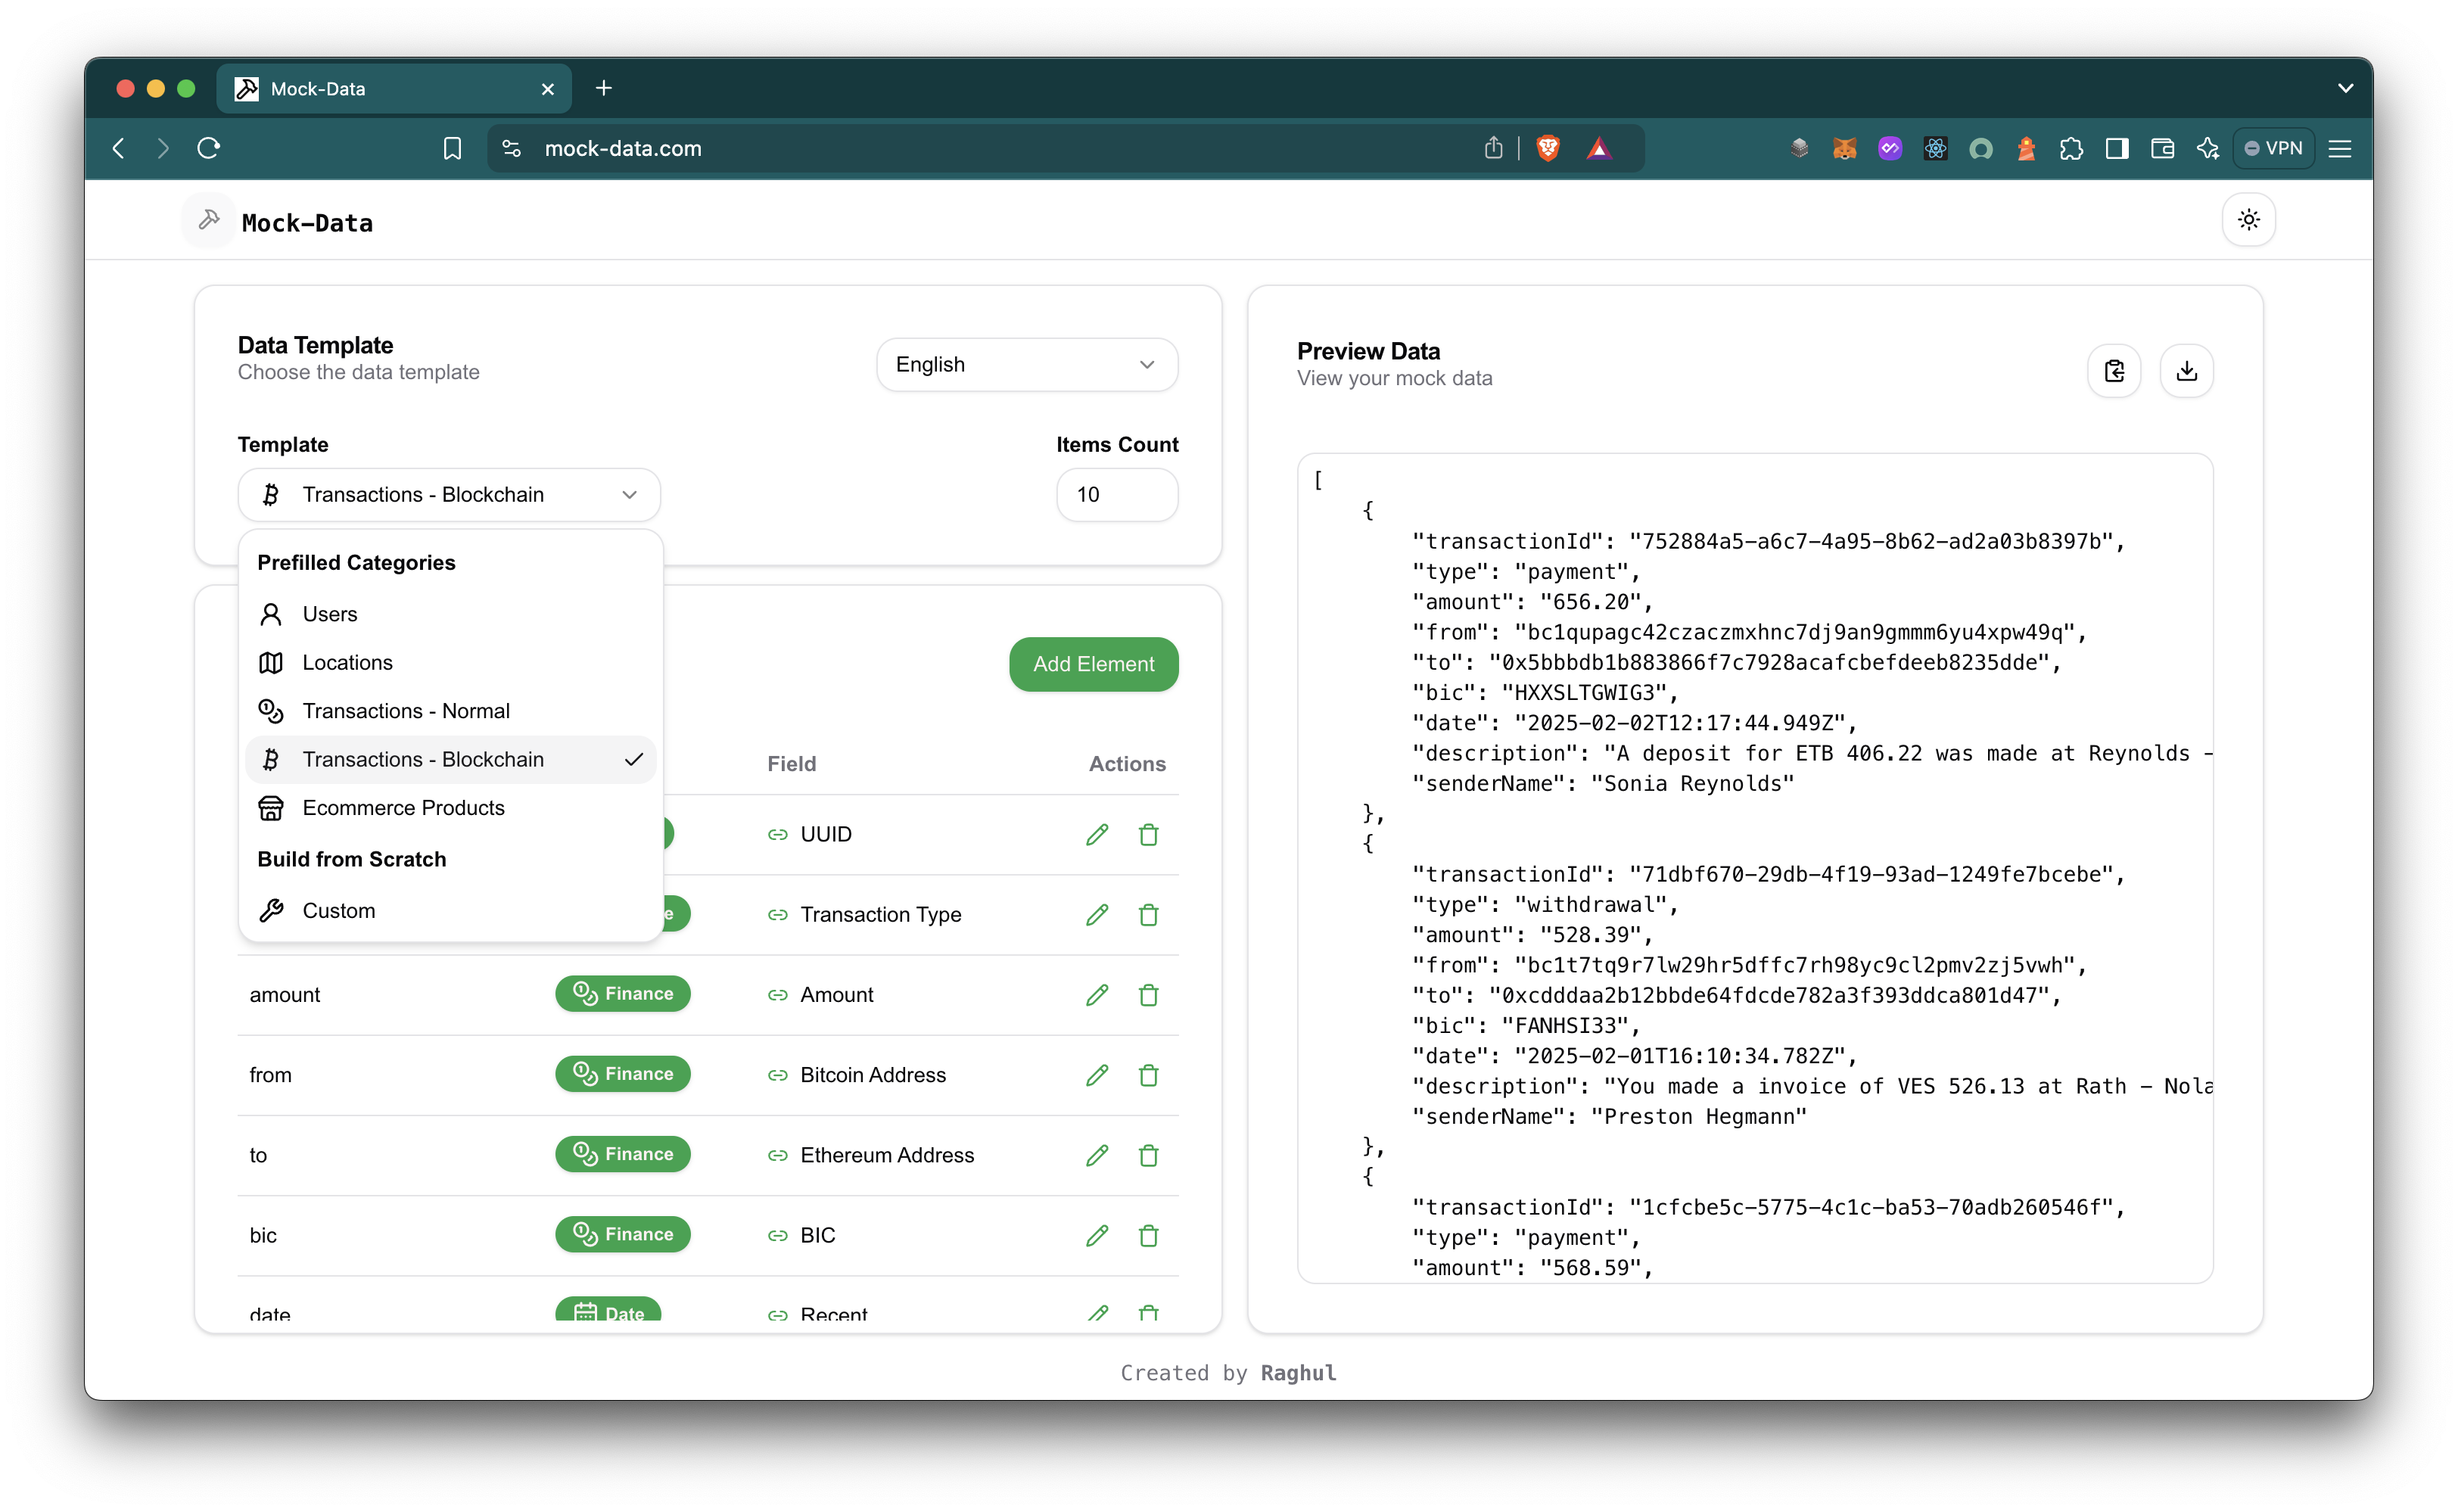The width and height of the screenshot is (2458, 1512).
Task: Select Ecommerce Products template
Action: click(x=450, y=808)
